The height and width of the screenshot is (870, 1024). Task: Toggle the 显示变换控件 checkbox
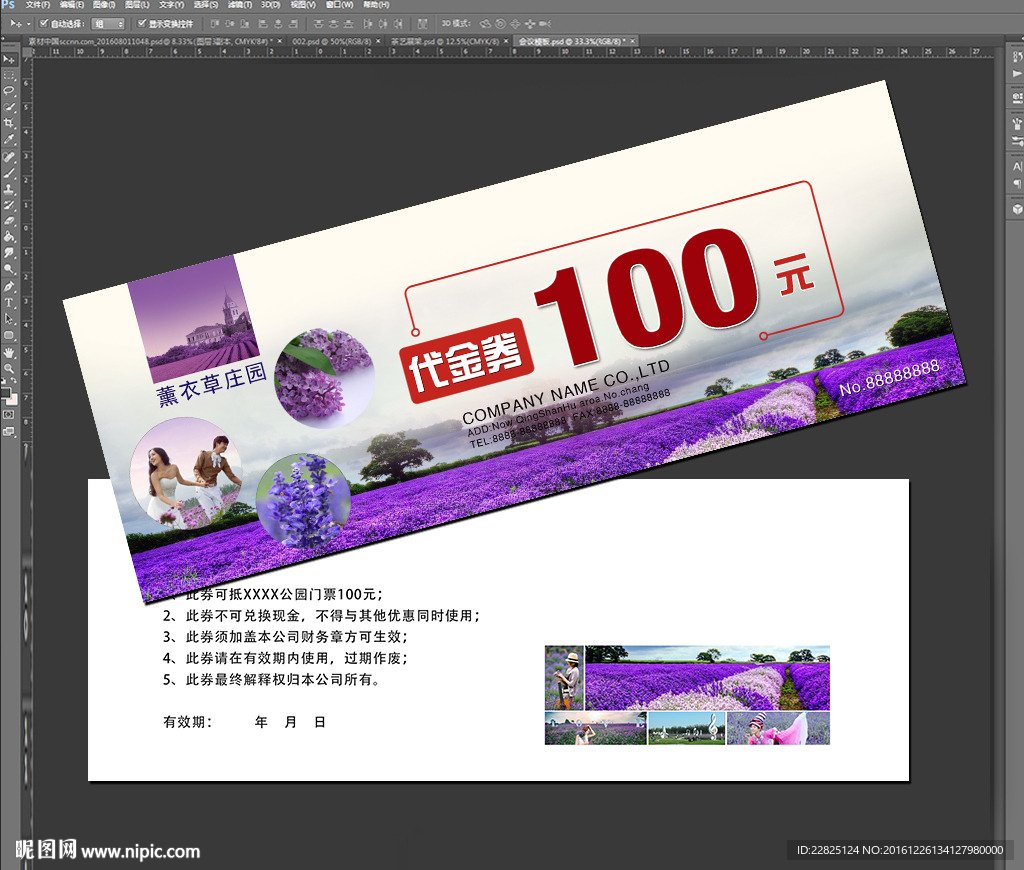[x=141, y=23]
